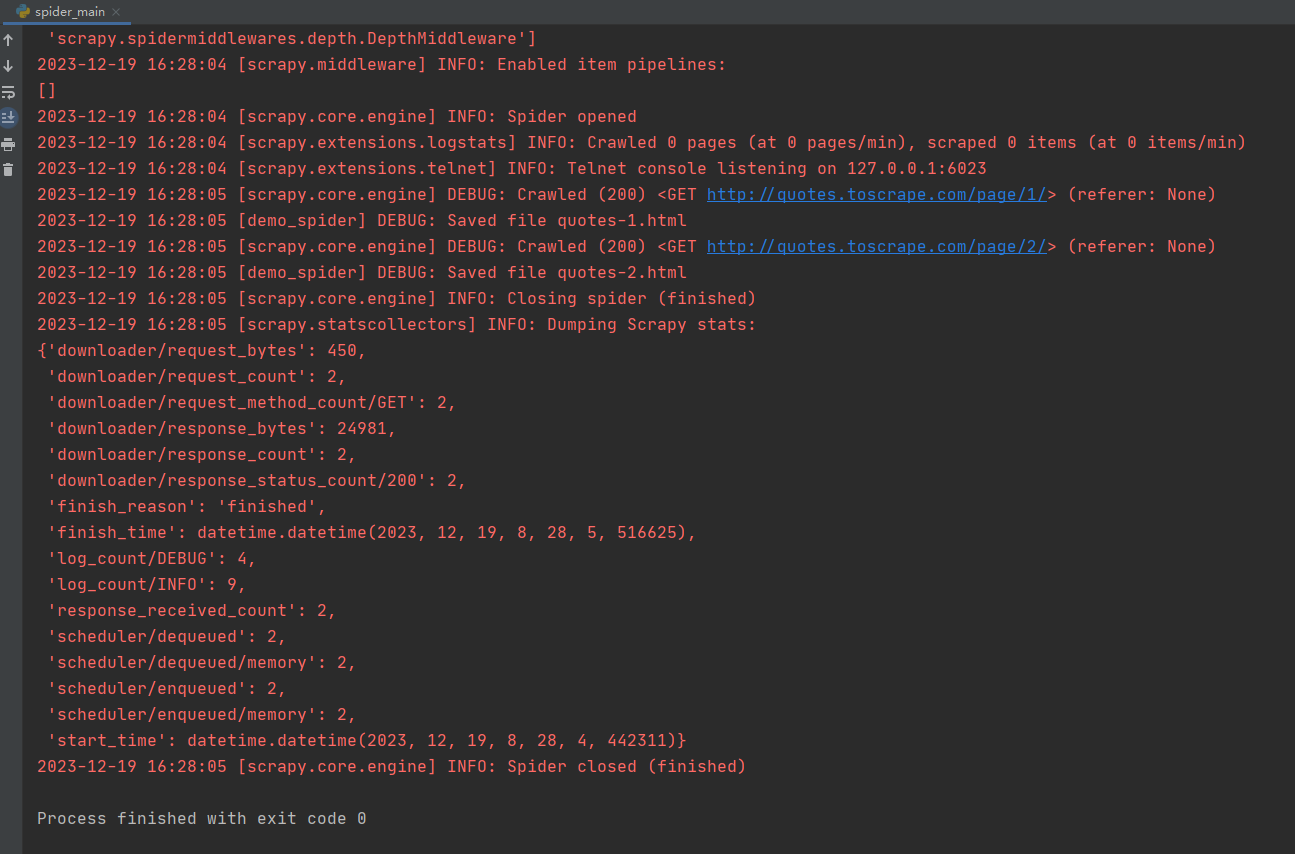
Task: Click 'Crawled 0 pages' logstats line
Action: (642, 142)
